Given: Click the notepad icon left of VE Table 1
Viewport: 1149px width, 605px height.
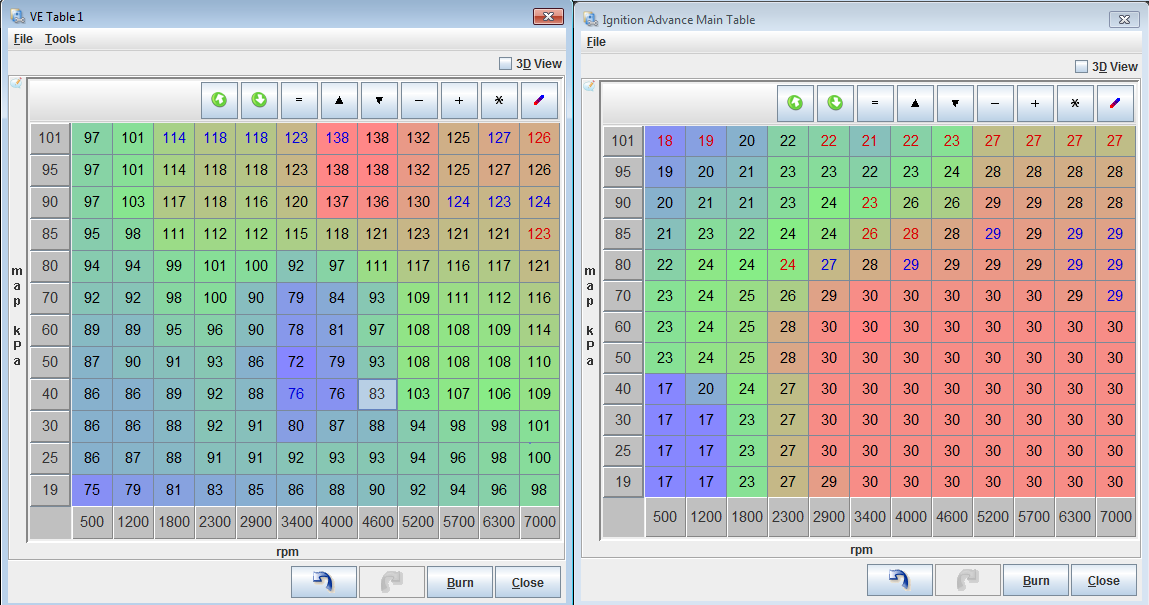Looking at the screenshot, I should tap(16, 83).
